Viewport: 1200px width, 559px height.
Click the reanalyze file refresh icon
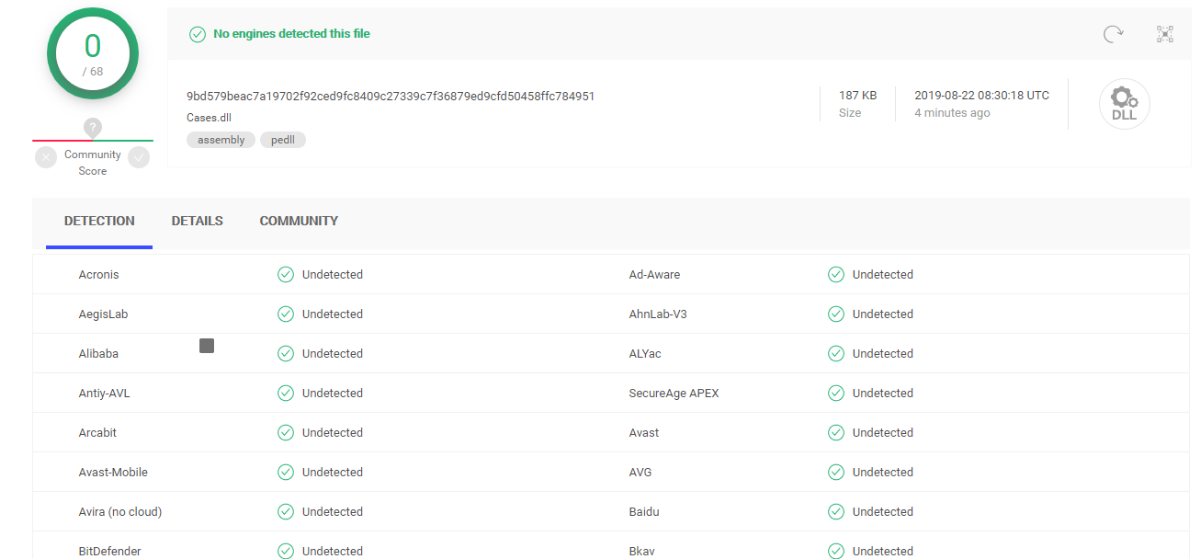(1113, 34)
